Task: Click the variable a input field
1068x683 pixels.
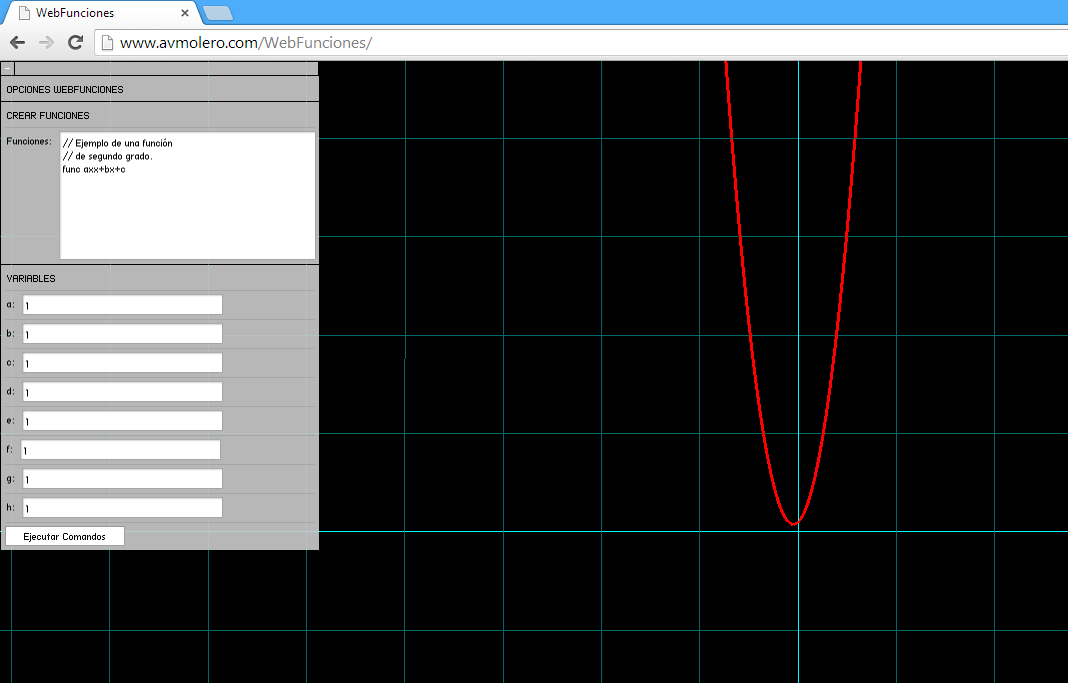Action: [x=122, y=305]
